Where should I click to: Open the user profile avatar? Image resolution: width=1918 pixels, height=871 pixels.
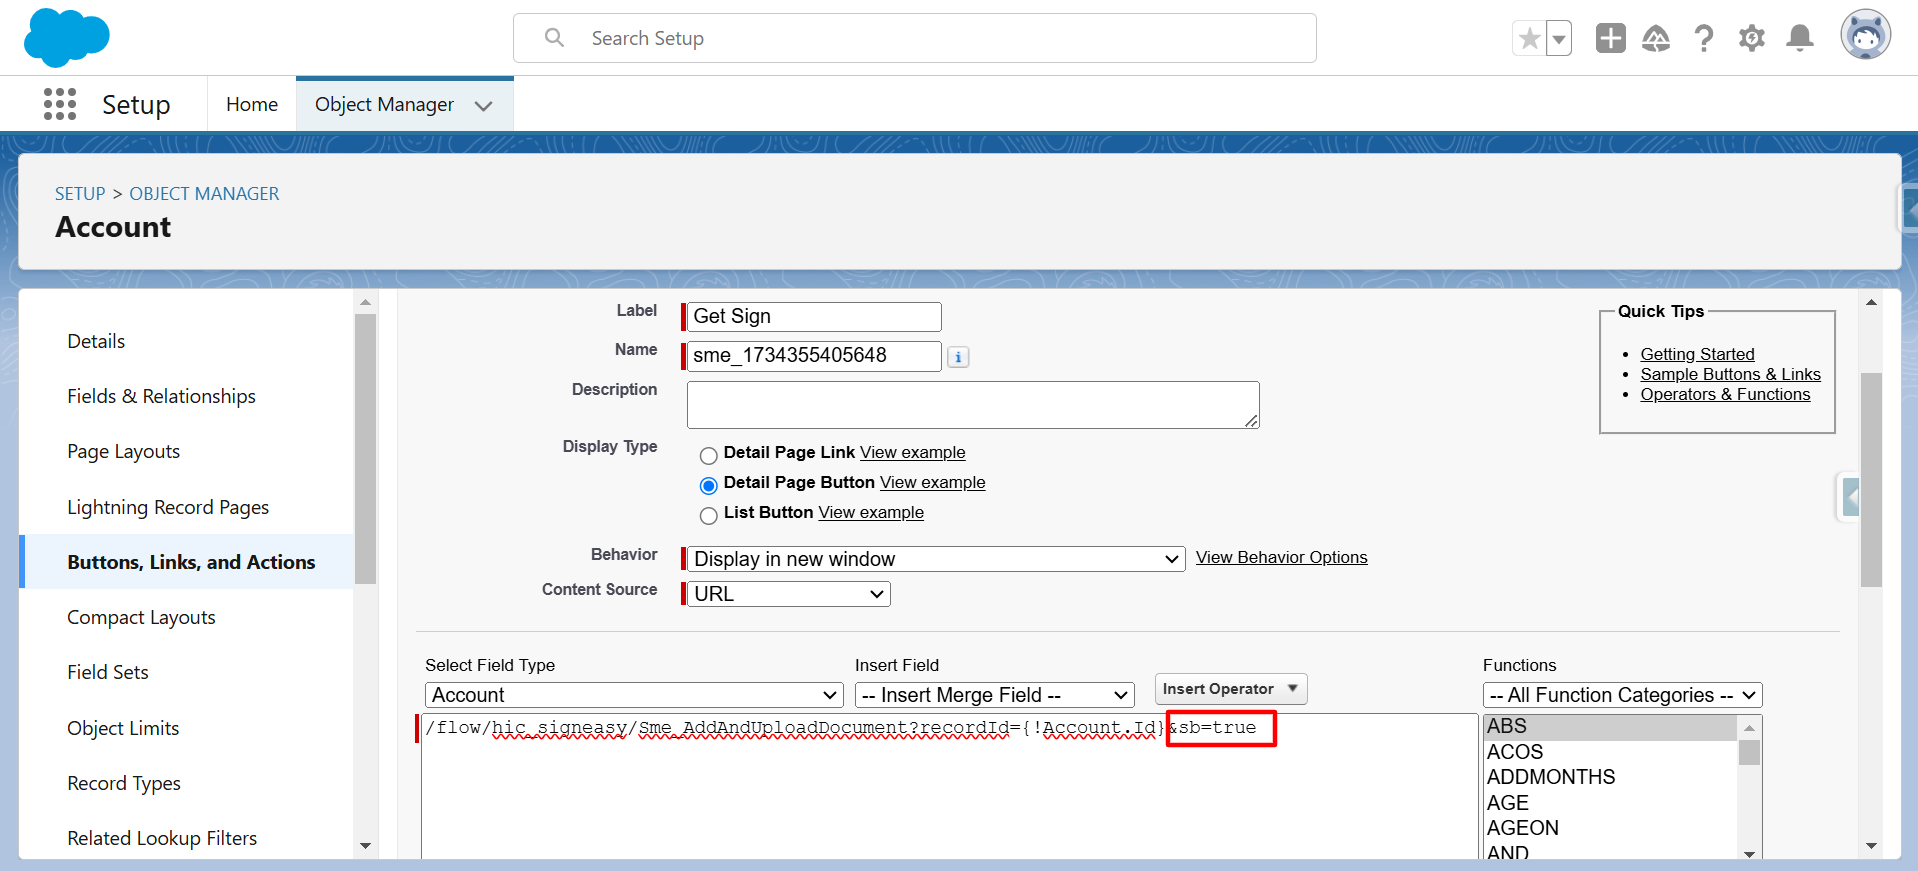point(1866,36)
